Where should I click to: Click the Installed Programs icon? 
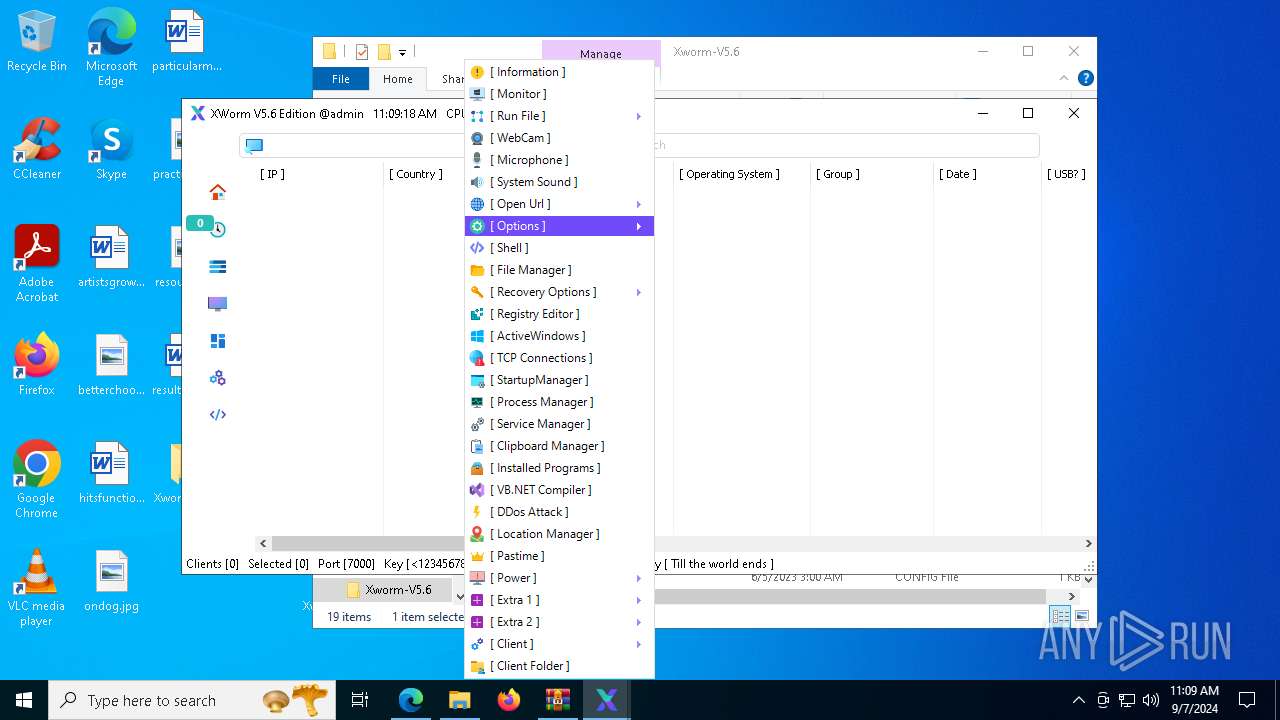(477, 468)
